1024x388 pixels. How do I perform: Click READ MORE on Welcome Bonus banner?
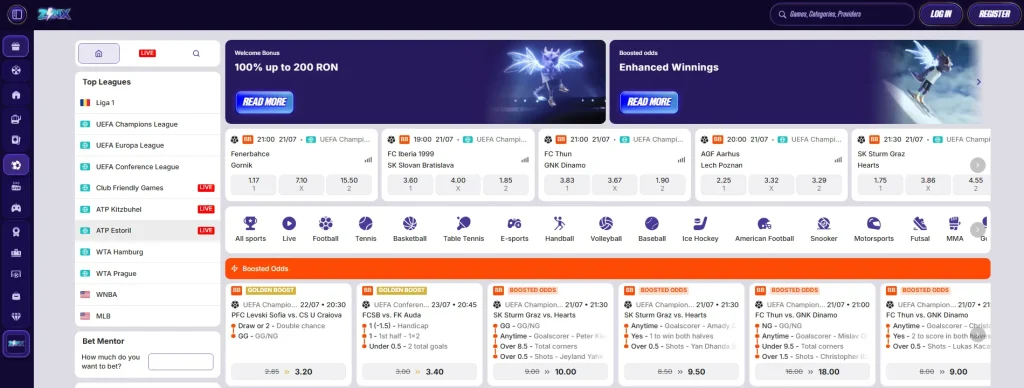[x=264, y=102]
